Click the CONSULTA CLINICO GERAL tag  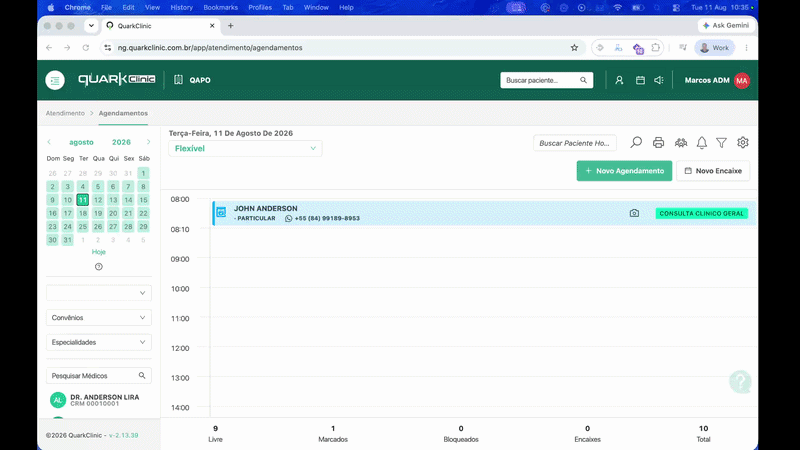coord(702,213)
